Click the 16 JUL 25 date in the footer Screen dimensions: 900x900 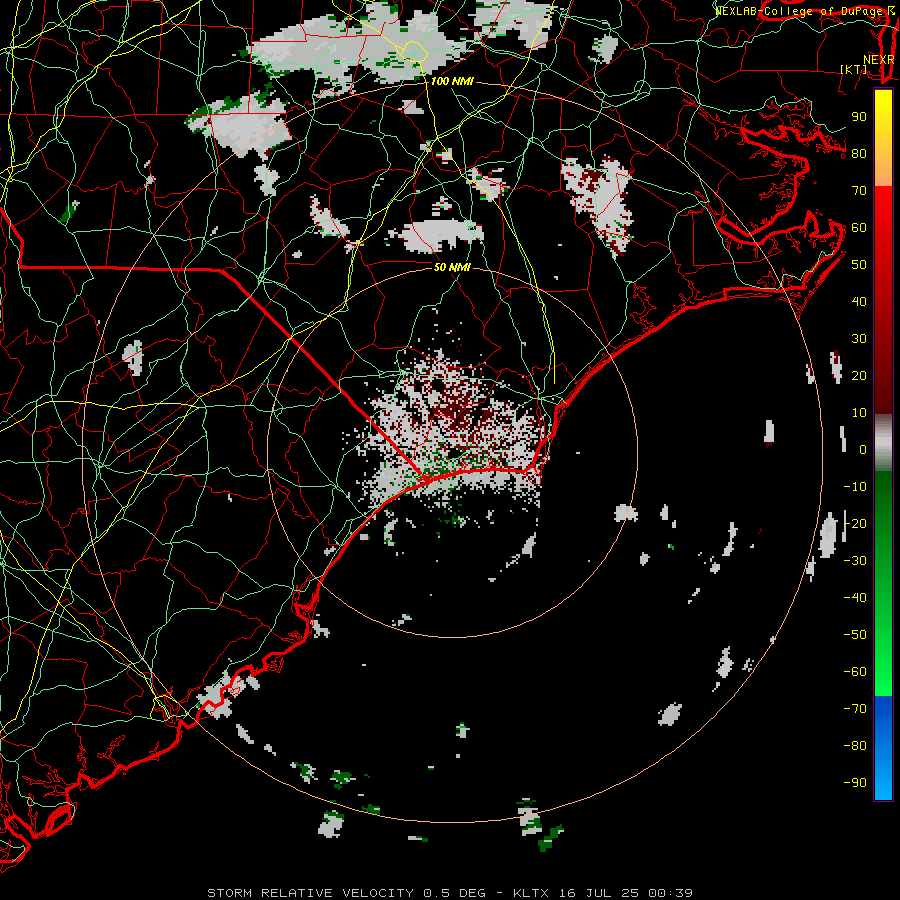[599, 893]
